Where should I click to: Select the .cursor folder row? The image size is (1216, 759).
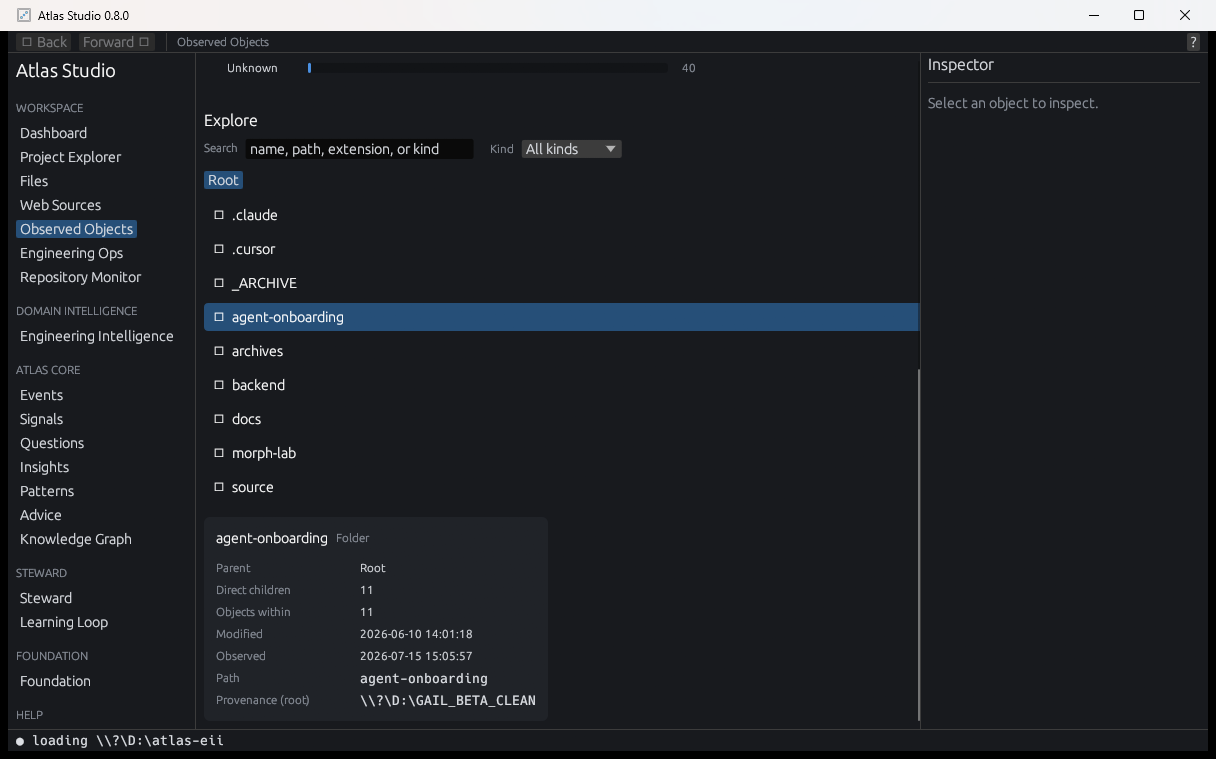[x=561, y=249]
